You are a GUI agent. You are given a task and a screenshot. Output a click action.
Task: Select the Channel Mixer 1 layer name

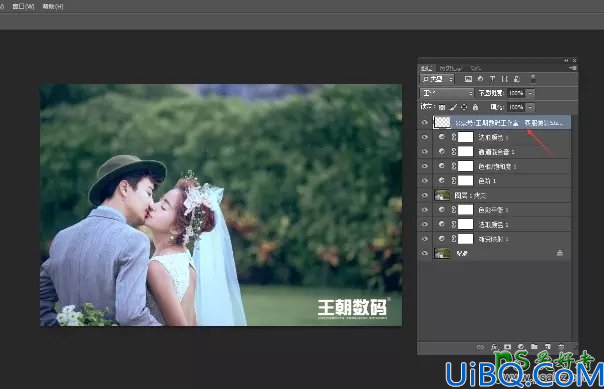[x=496, y=152]
